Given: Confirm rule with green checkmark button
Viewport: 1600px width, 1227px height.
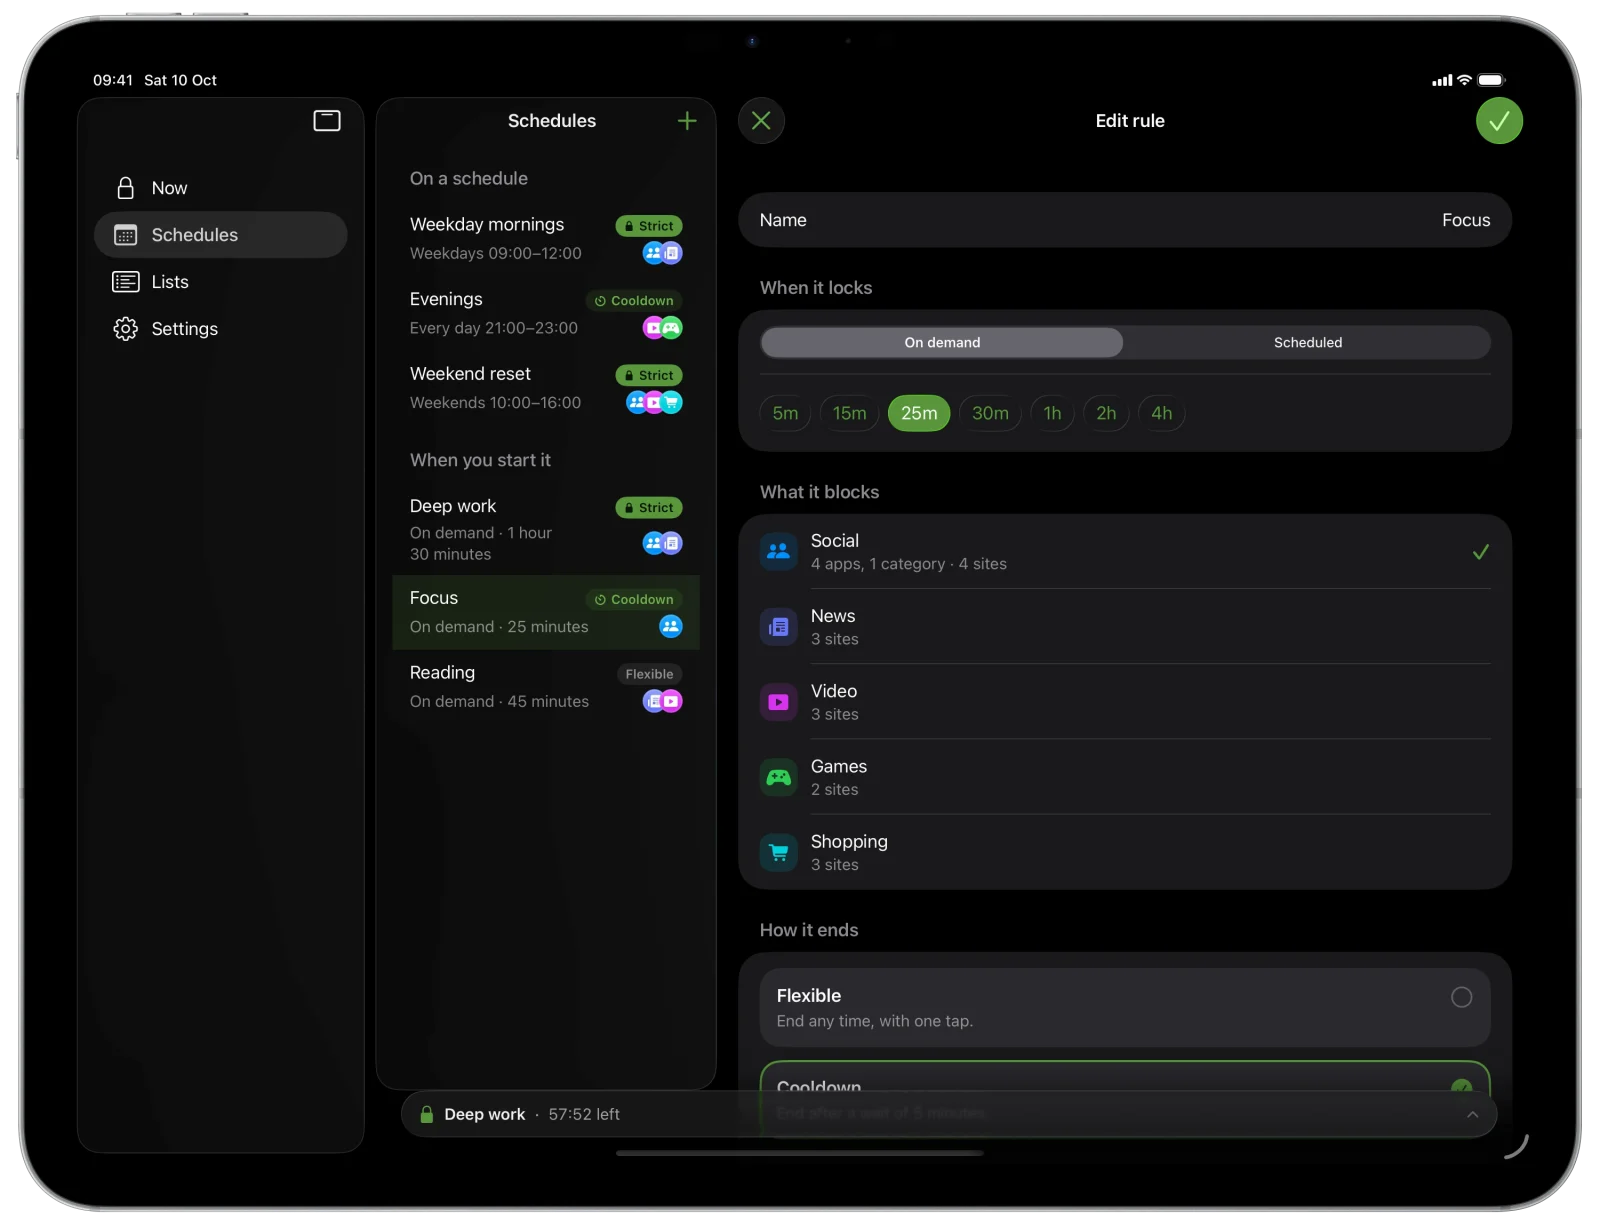Looking at the screenshot, I should 1499,121.
